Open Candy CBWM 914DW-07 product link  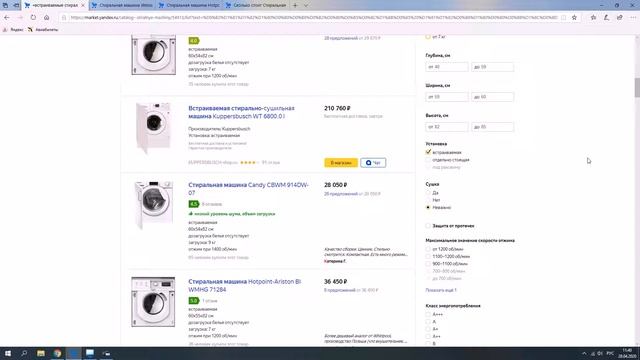248,189
